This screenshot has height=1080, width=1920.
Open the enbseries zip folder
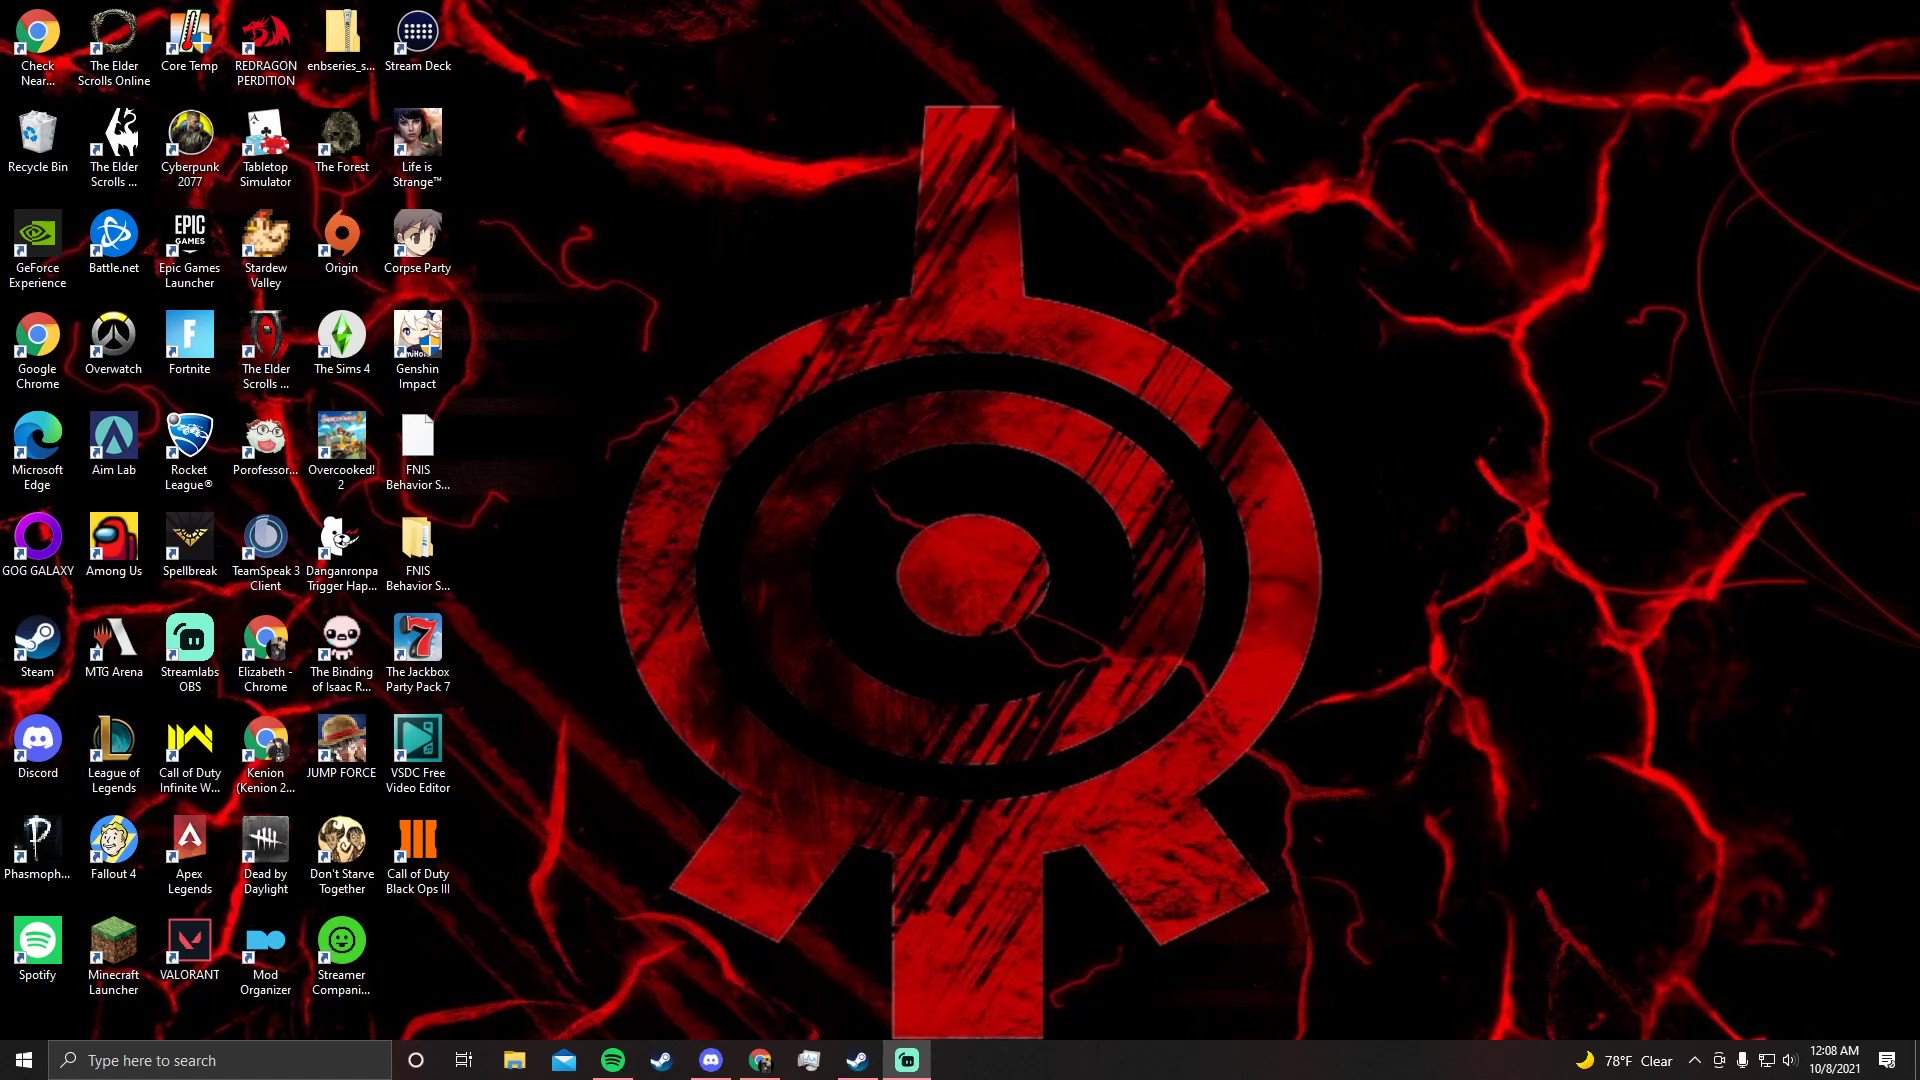[x=342, y=42]
